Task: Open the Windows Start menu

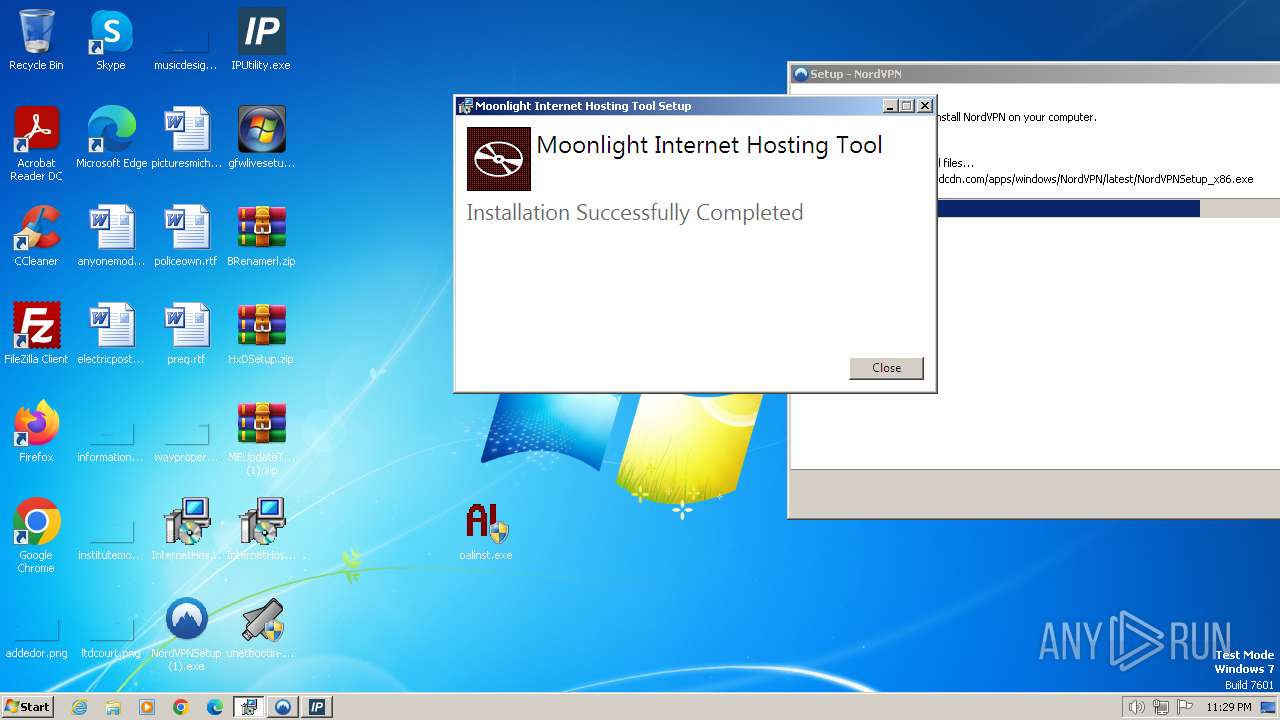Action: pyautogui.click(x=27, y=707)
